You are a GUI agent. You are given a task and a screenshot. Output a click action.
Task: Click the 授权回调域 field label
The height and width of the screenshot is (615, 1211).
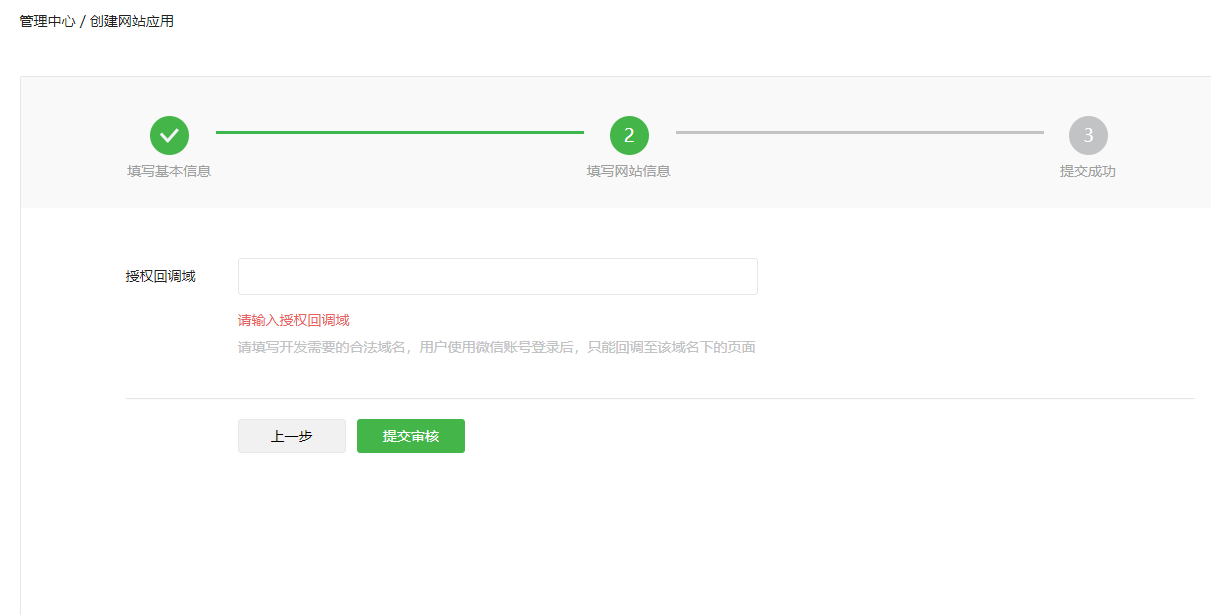point(160,276)
